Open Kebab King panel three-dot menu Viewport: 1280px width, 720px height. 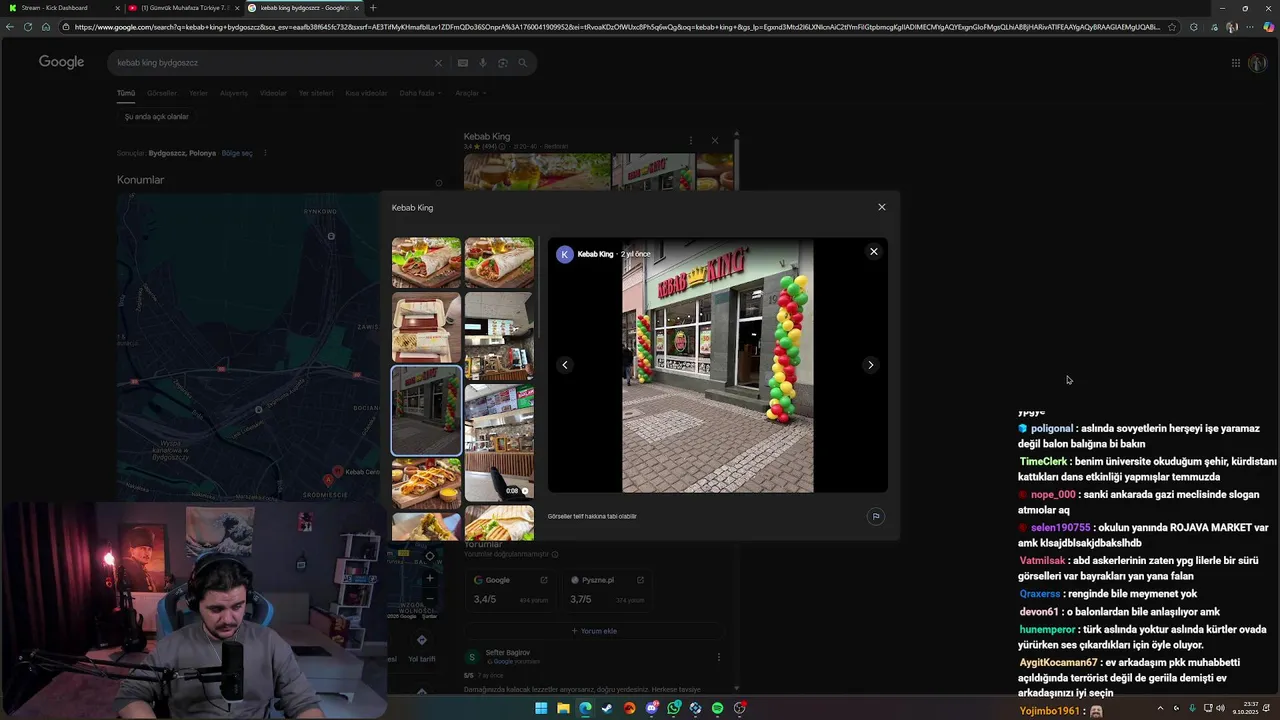(x=690, y=141)
